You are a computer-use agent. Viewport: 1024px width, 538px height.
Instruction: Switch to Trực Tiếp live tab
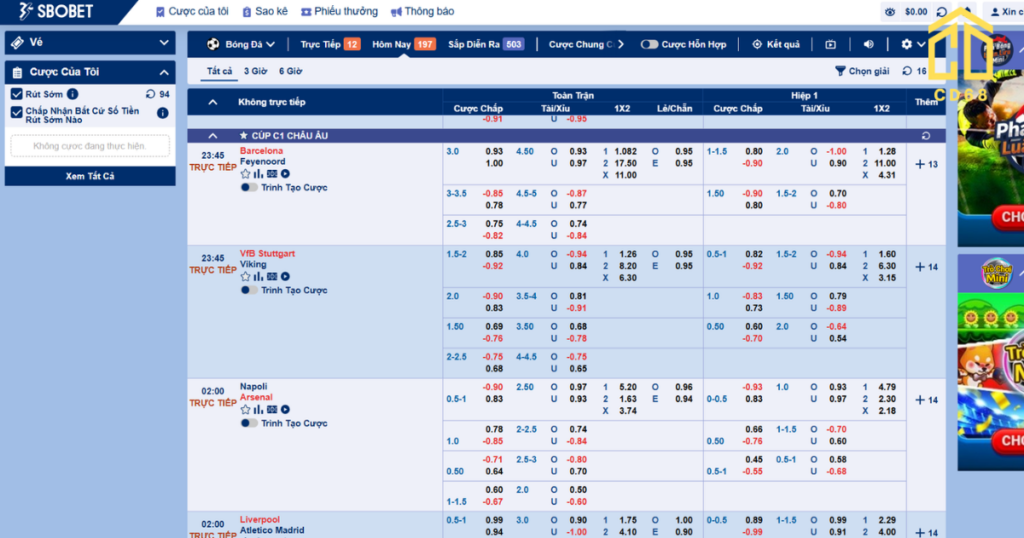coord(330,44)
